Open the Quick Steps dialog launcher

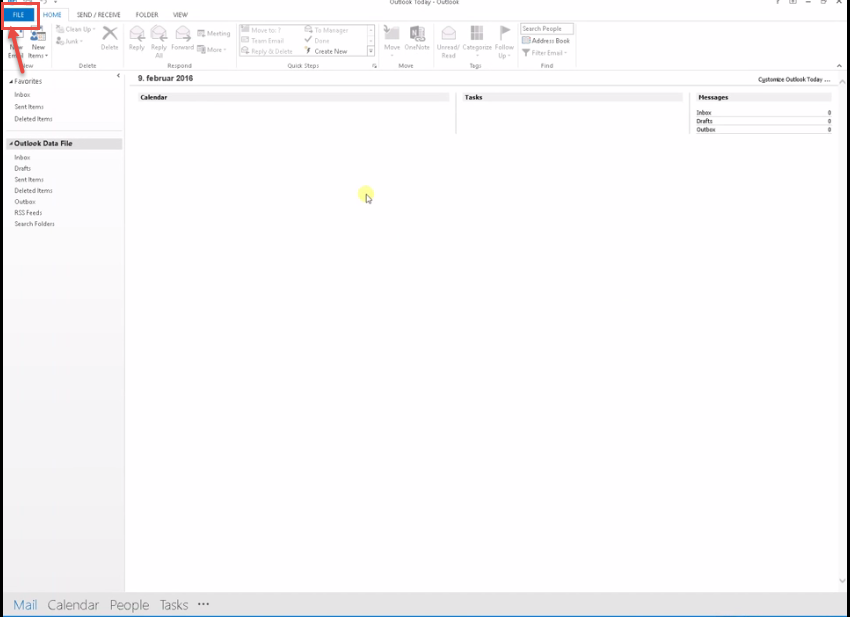tap(374, 66)
